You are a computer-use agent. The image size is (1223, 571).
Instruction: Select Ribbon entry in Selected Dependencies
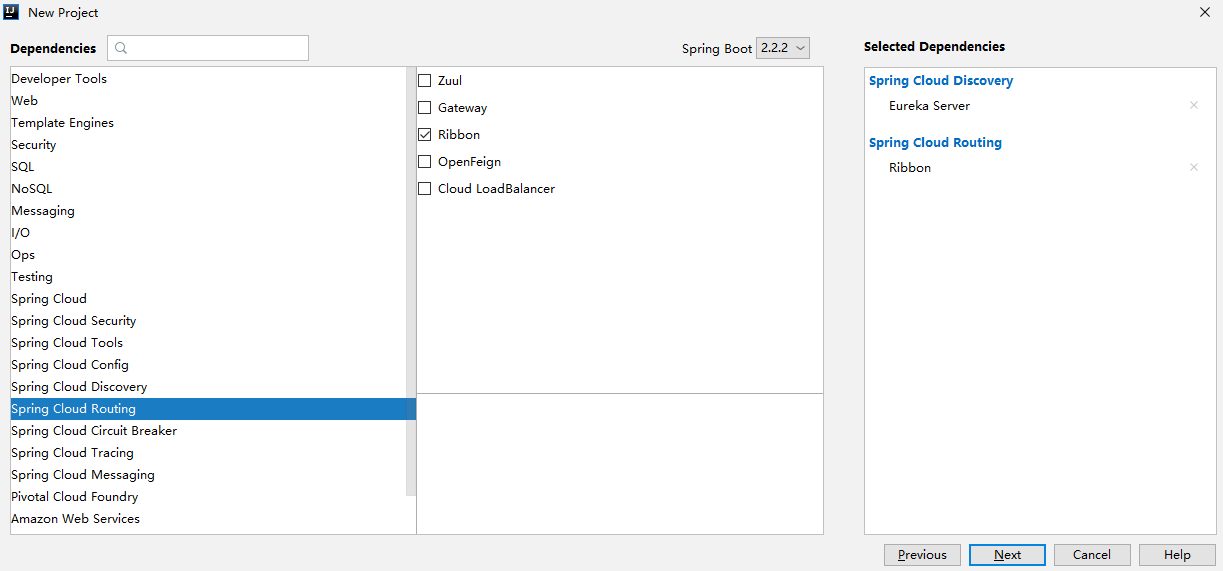910,167
